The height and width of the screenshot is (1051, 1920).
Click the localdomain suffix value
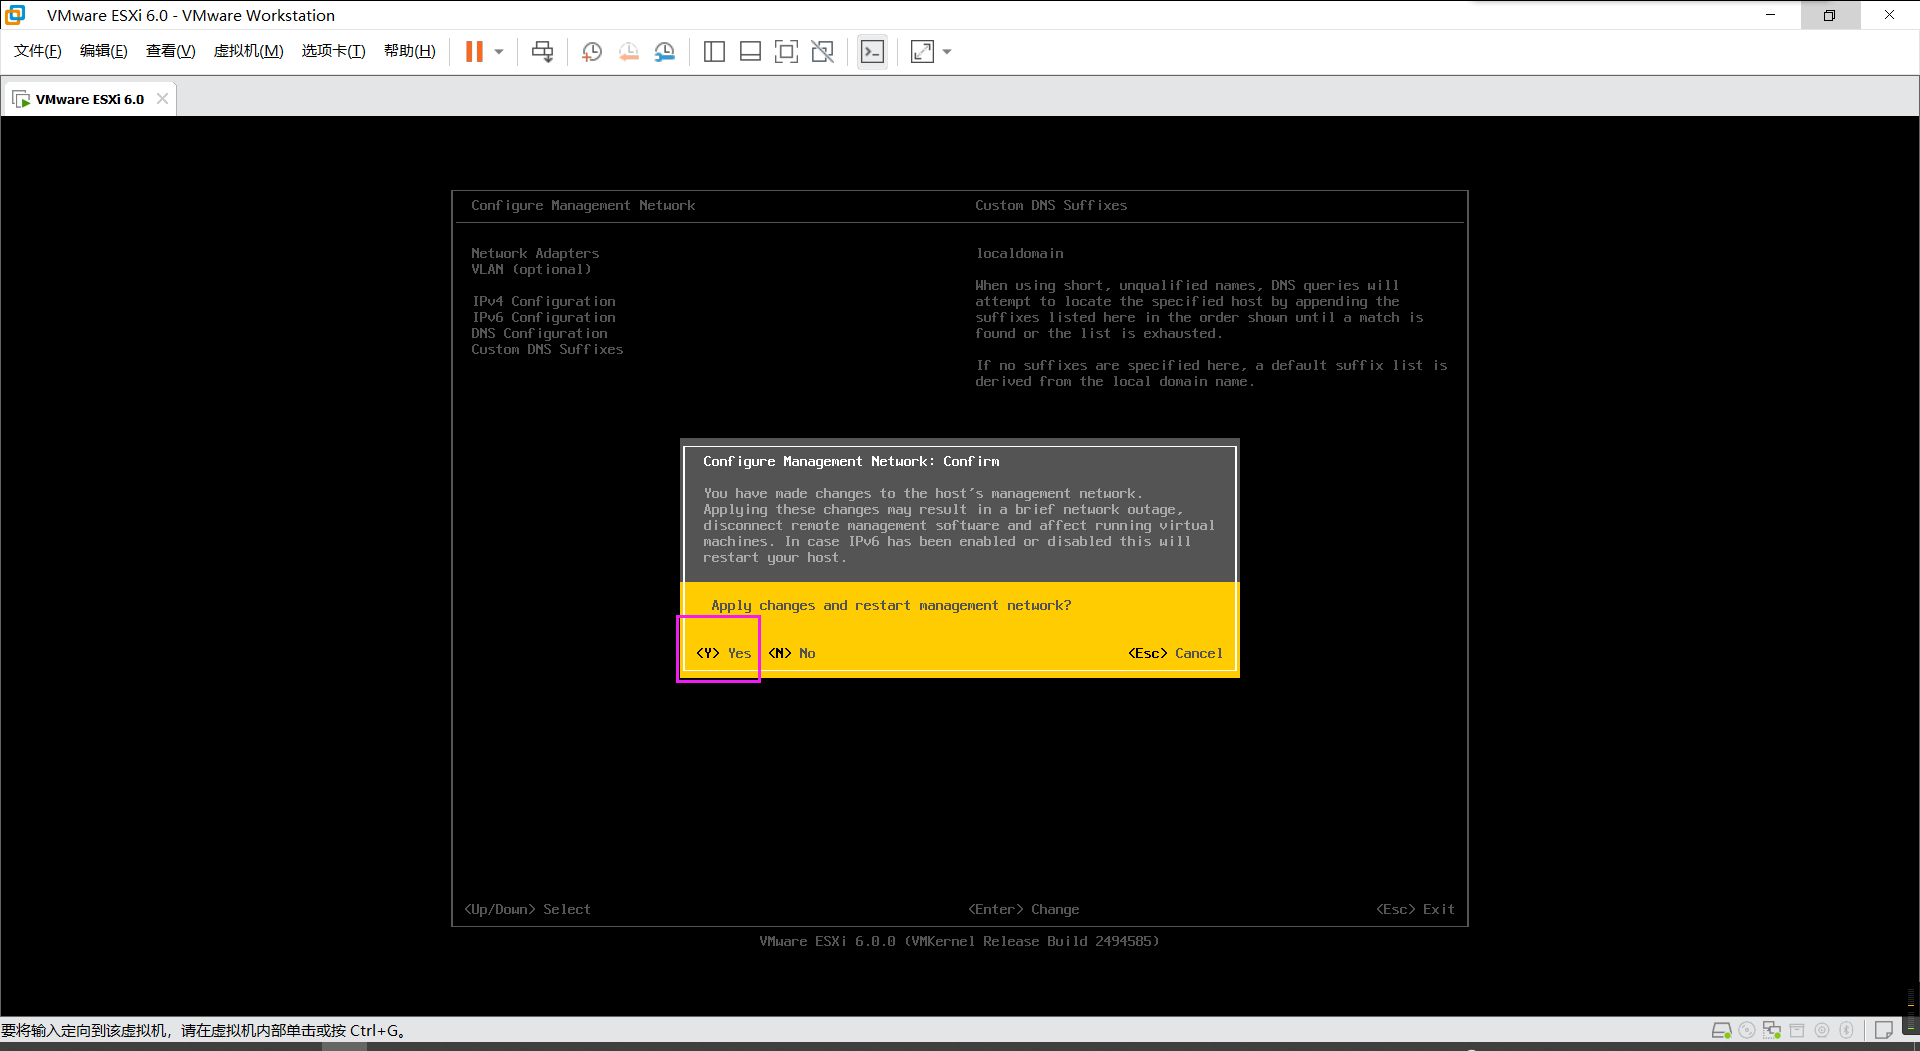pos(1019,253)
